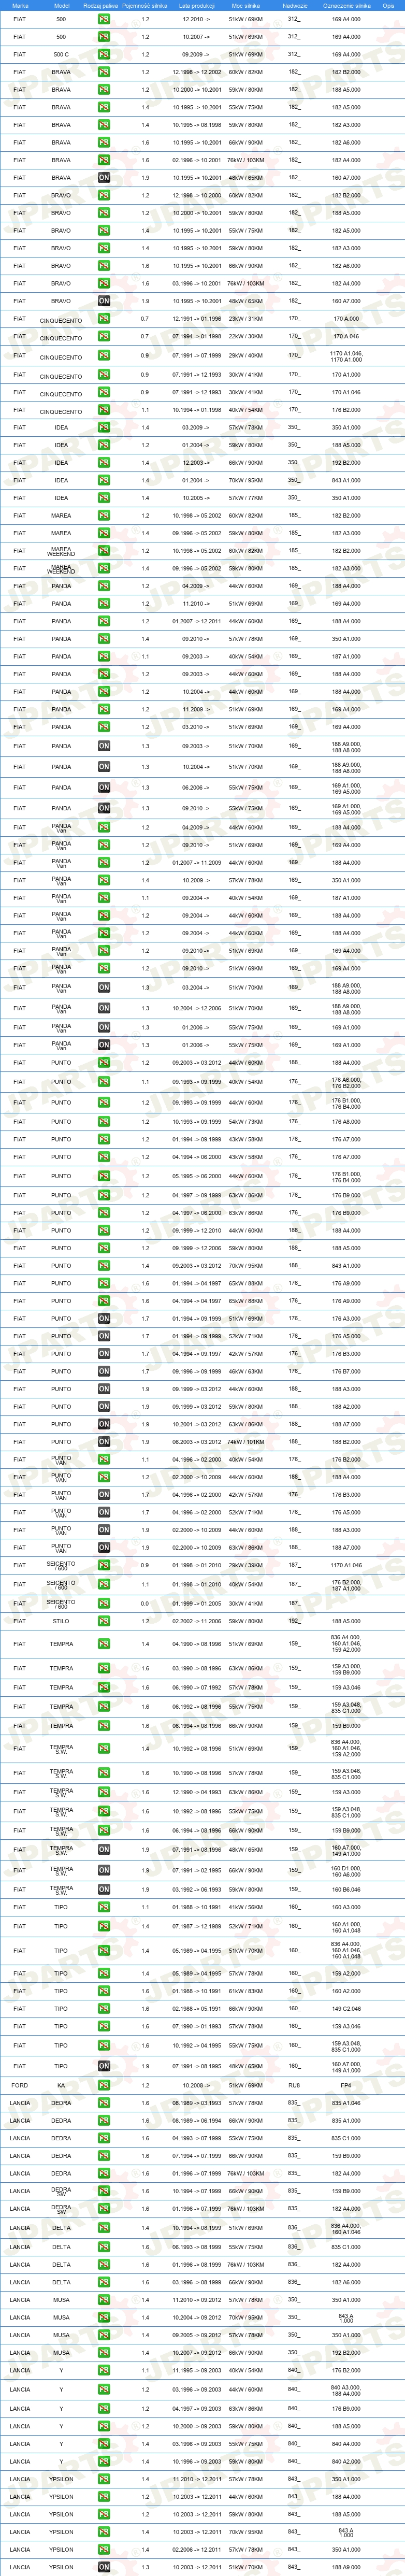Viewport: 405px width, 2576px height.
Task: Click the 'FP4' engine code cell
Action: point(346,2085)
